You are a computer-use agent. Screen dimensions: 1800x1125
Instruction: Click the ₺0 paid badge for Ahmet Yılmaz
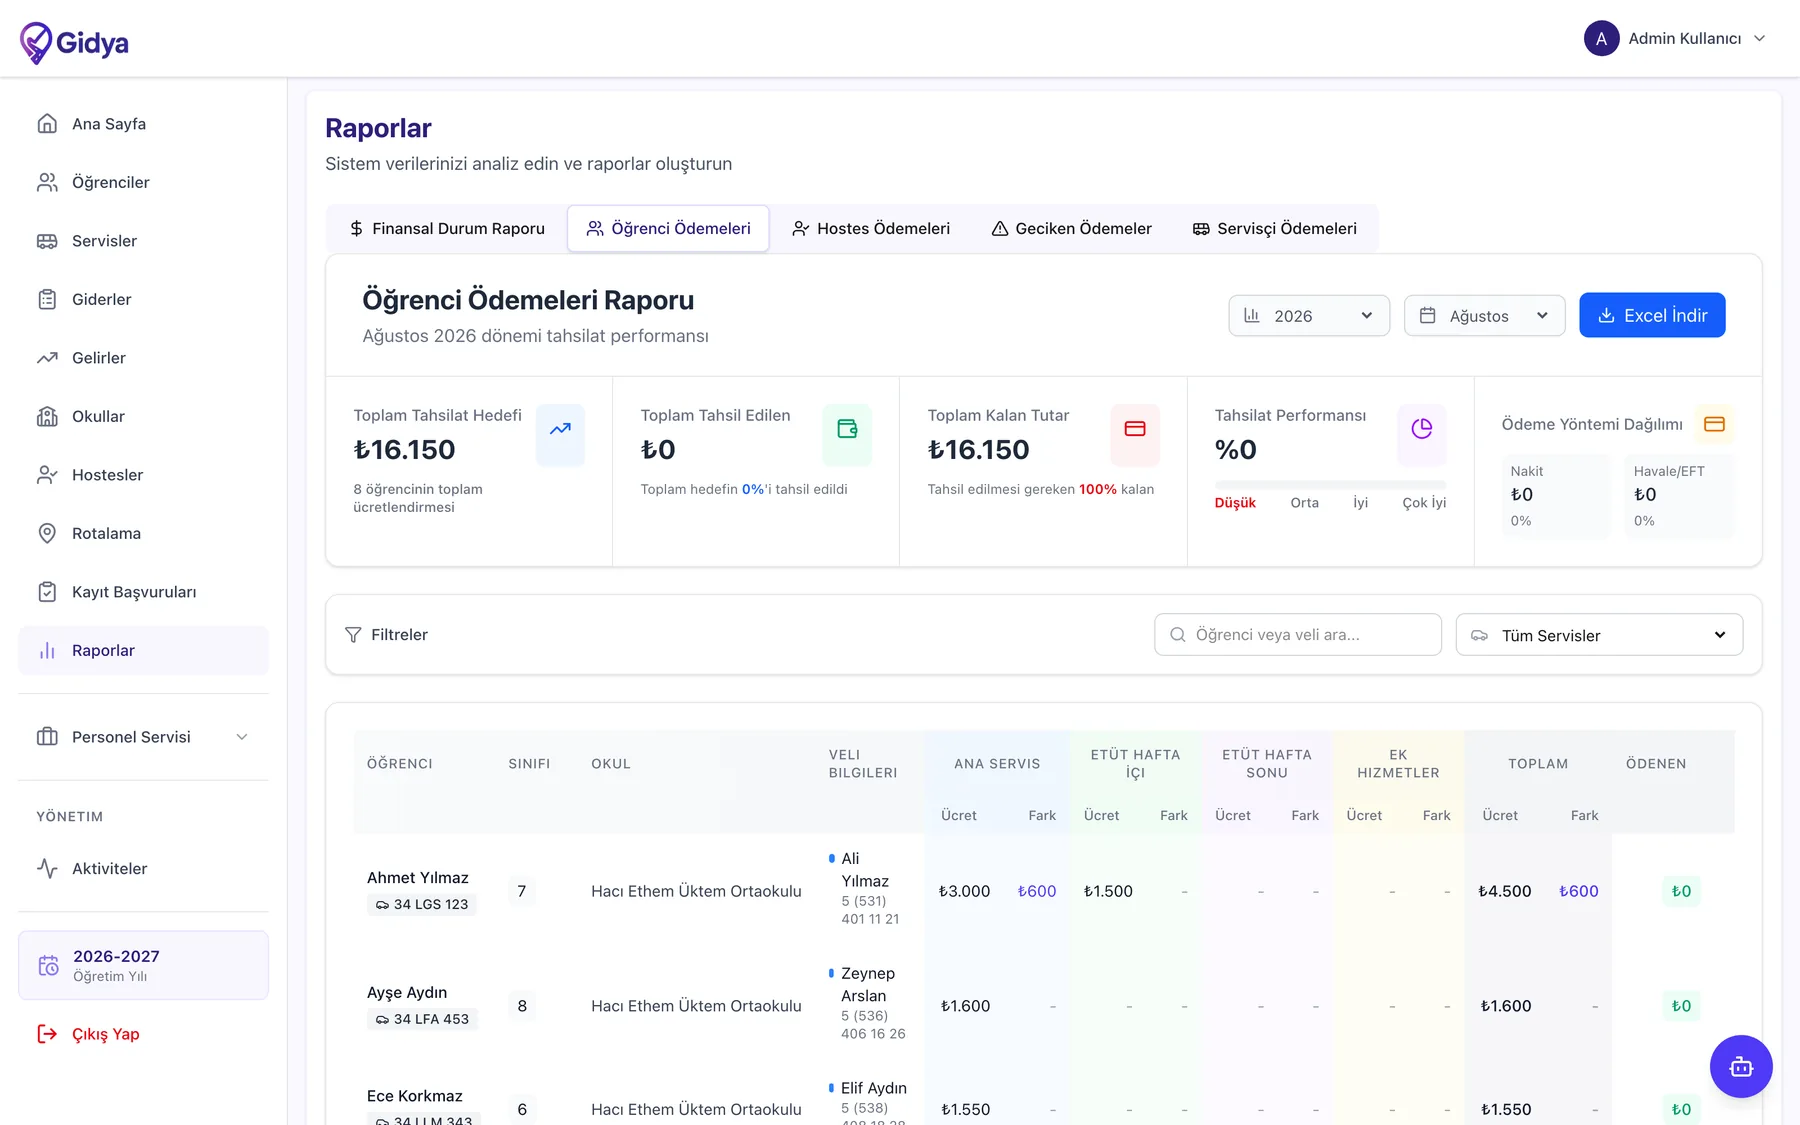pos(1681,891)
